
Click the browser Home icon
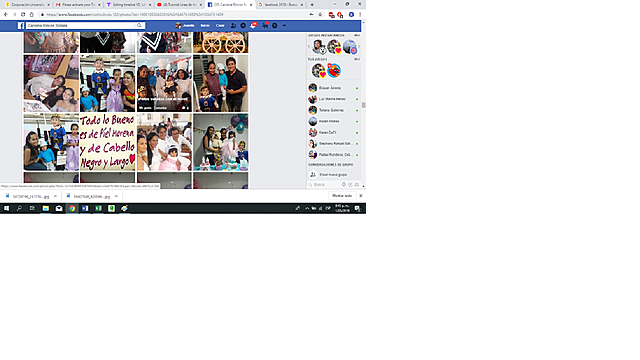(x=31, y=14)
